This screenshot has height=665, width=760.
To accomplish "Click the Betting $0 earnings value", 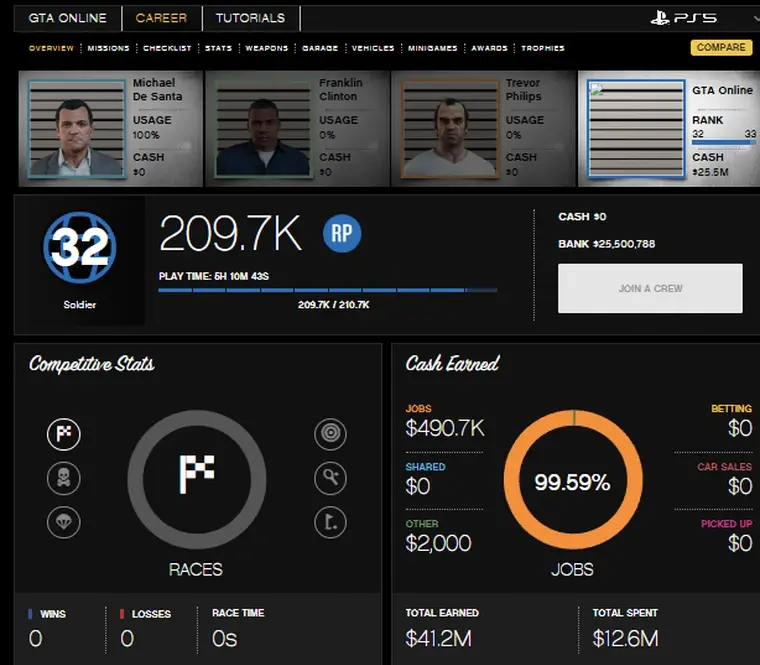I will 740,428.
